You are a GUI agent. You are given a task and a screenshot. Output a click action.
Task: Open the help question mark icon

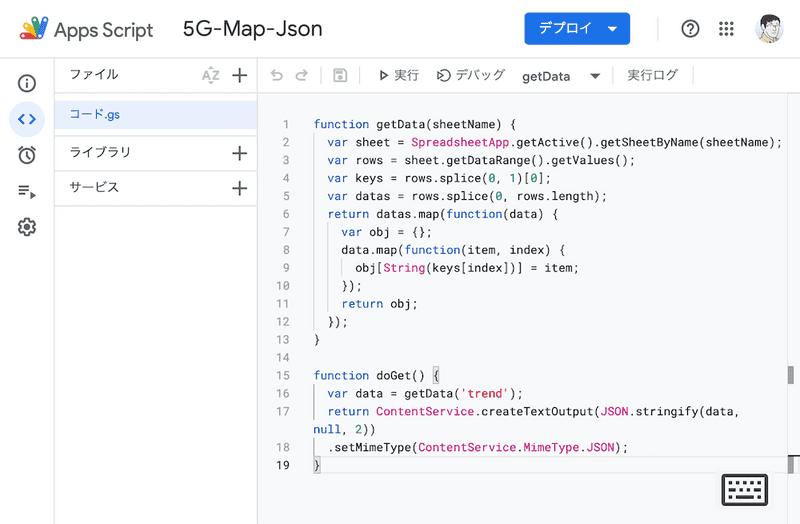[690, 29]
